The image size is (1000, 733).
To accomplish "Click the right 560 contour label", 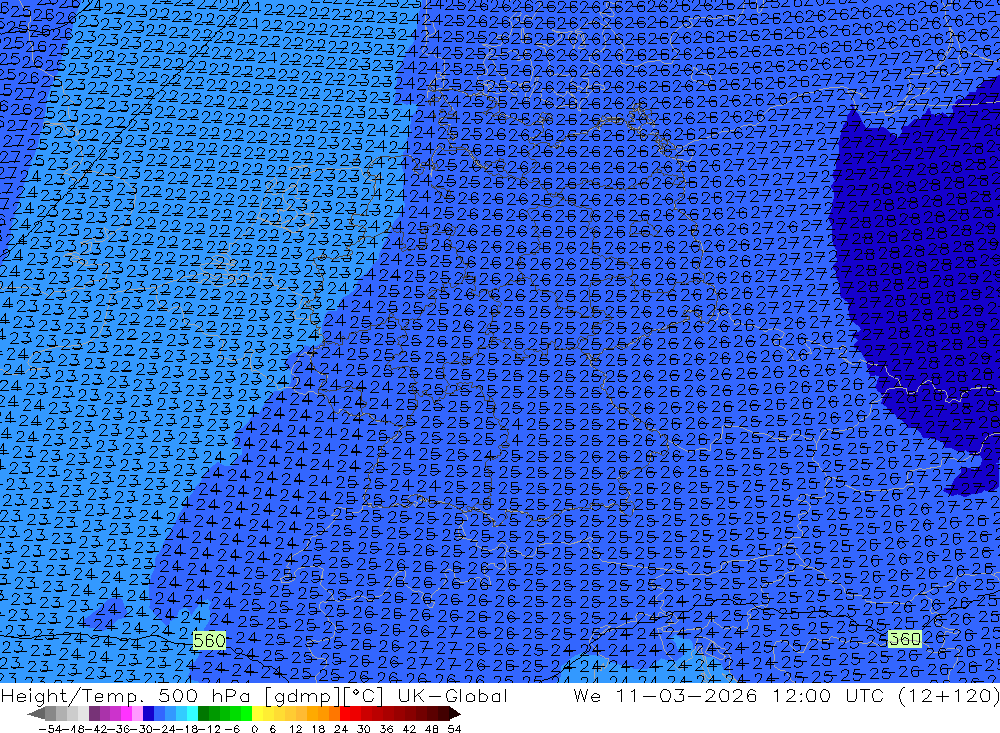I will [x=904, y=639].
